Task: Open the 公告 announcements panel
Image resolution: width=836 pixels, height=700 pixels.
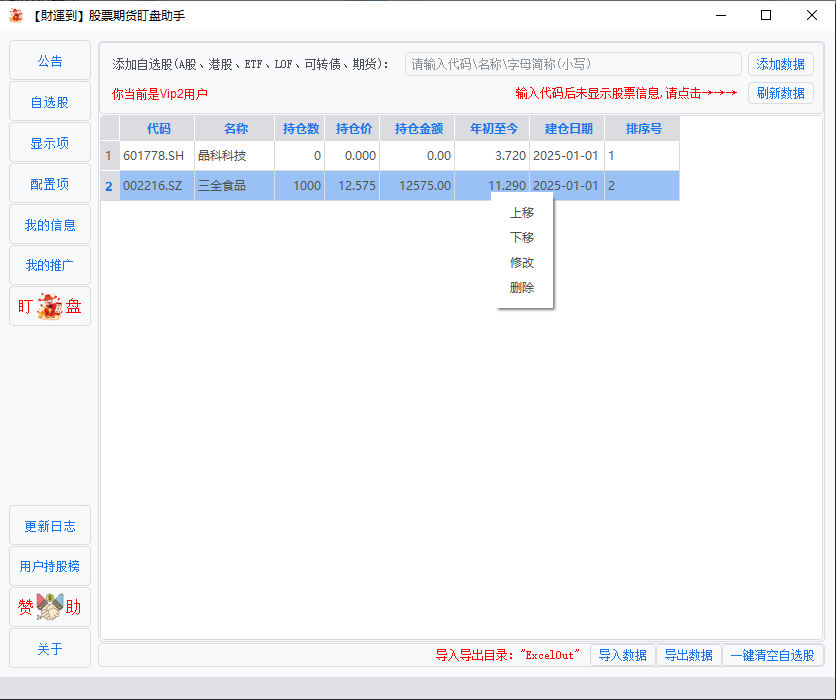Action: click(49, 60)
